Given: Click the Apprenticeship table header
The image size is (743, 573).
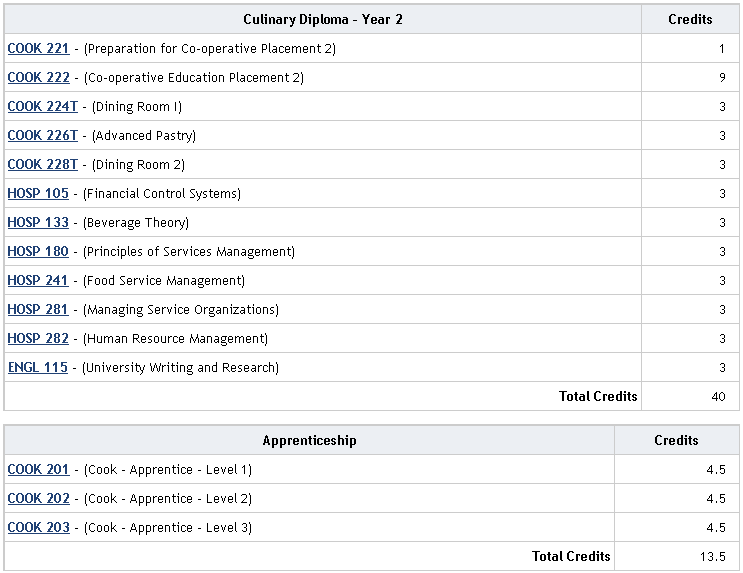Looking at the screenshot, I should click(x=309, y=440).
